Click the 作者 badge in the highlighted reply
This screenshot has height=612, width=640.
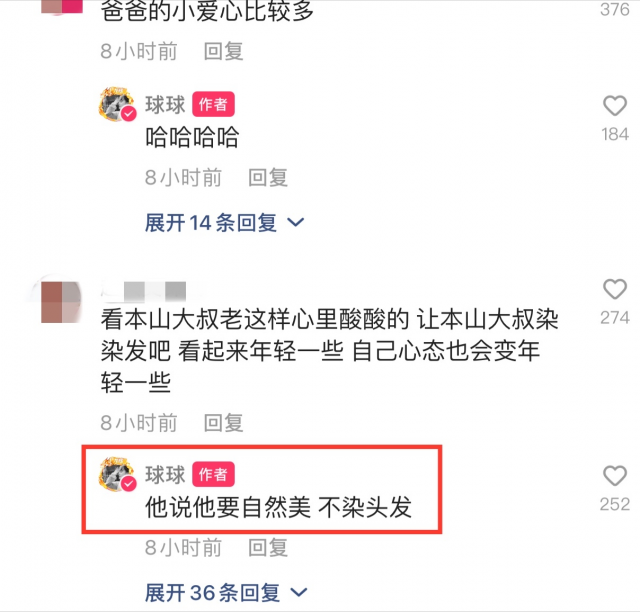point(213,474)
